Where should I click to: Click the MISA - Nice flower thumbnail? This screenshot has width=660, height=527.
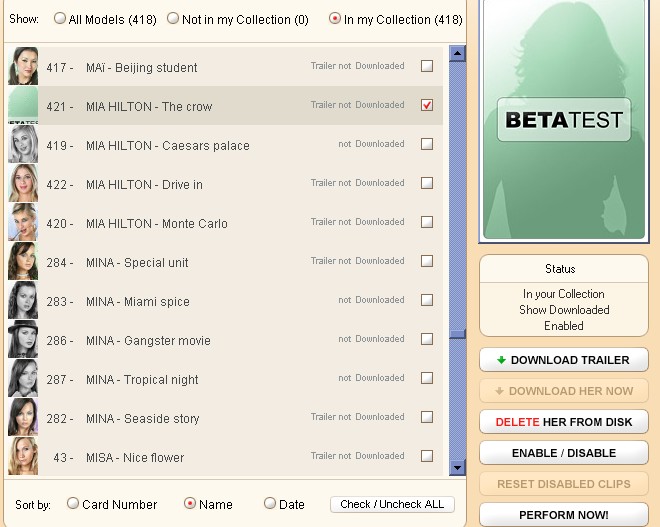23,457
